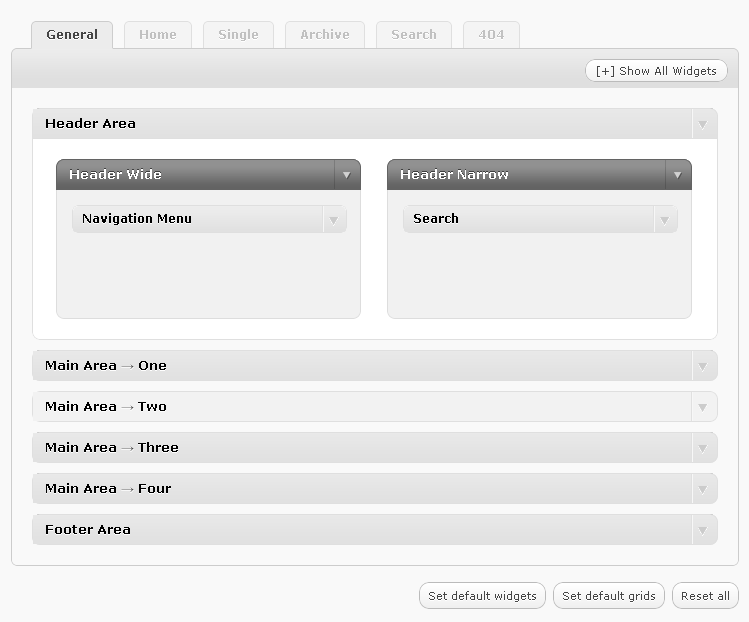Click the Main Area → Two label
Image resolution: width=749 pixels, height=622 pixels.
[x=106, y=407]
